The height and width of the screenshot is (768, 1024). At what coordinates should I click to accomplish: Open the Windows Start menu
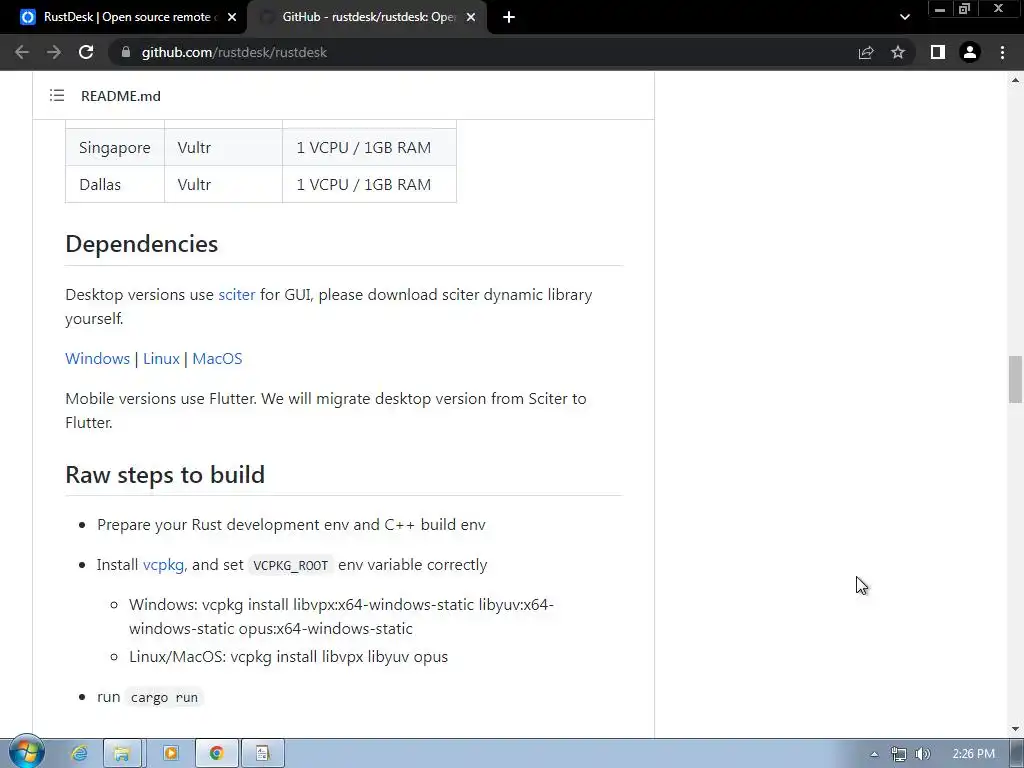(27, 752)
